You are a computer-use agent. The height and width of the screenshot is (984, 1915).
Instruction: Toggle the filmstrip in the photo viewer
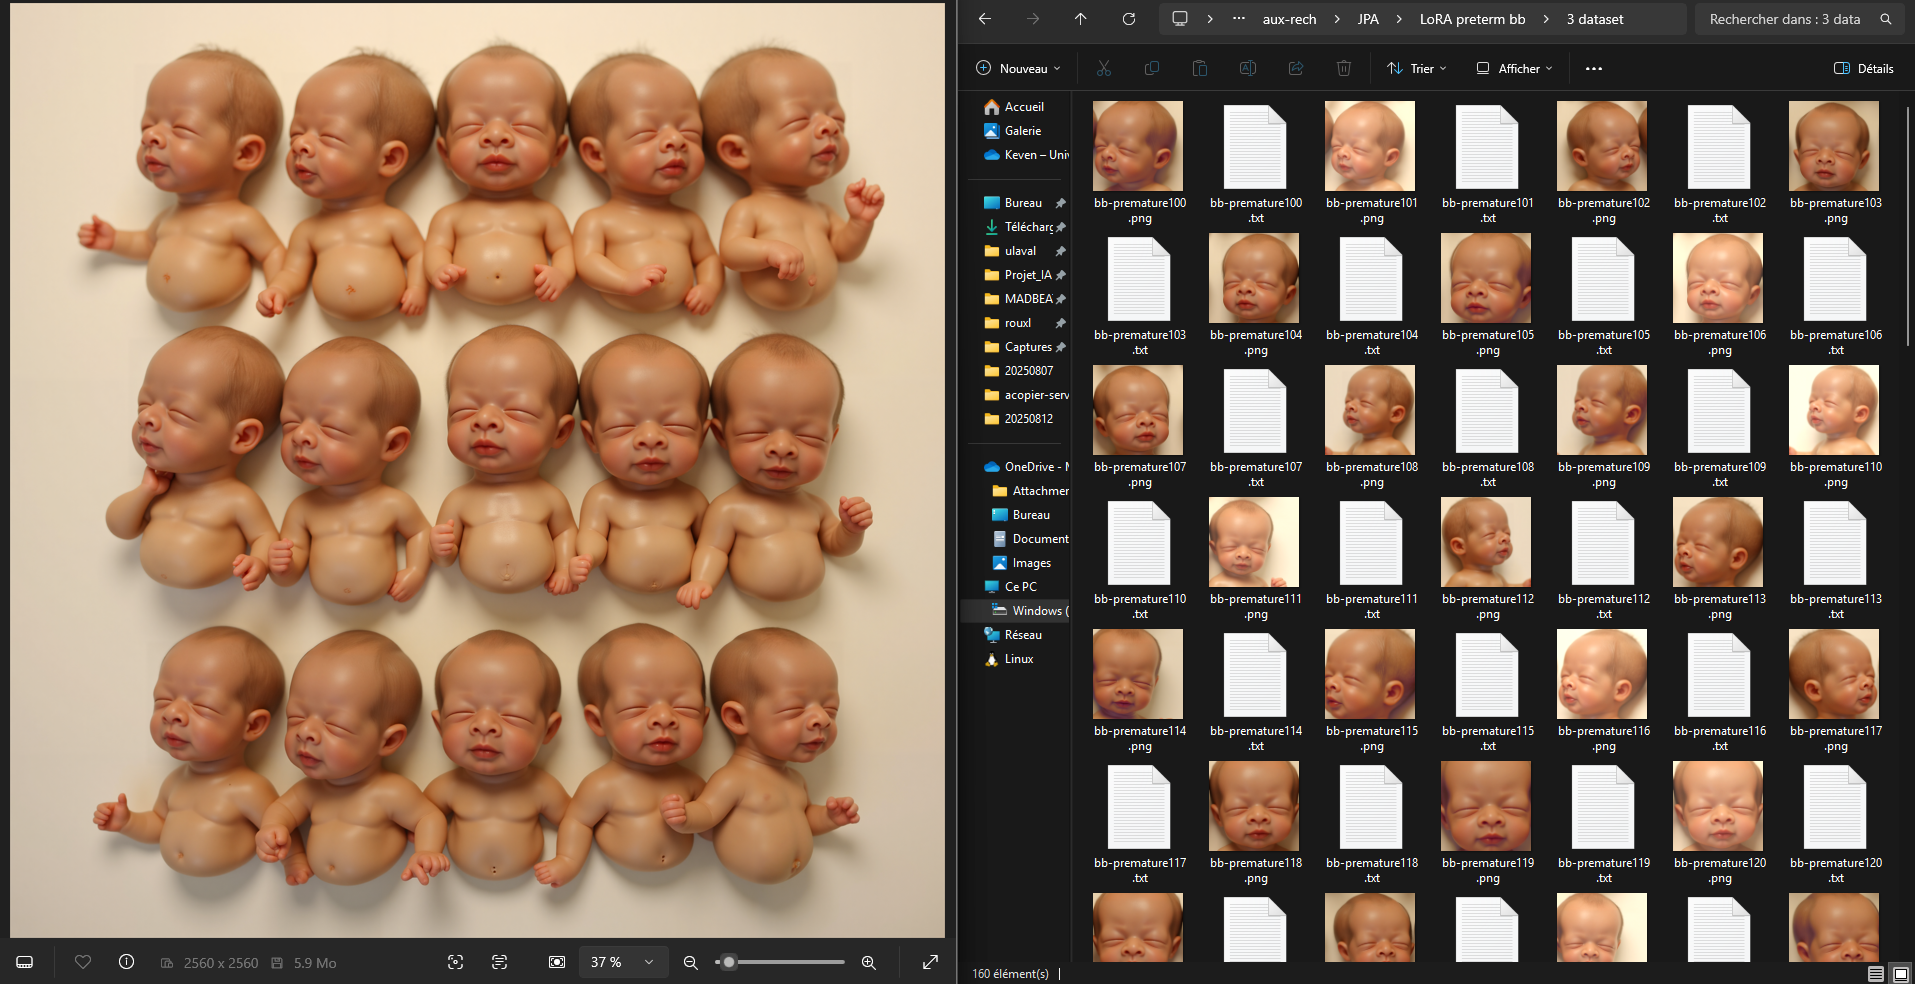tap(25, 962)
